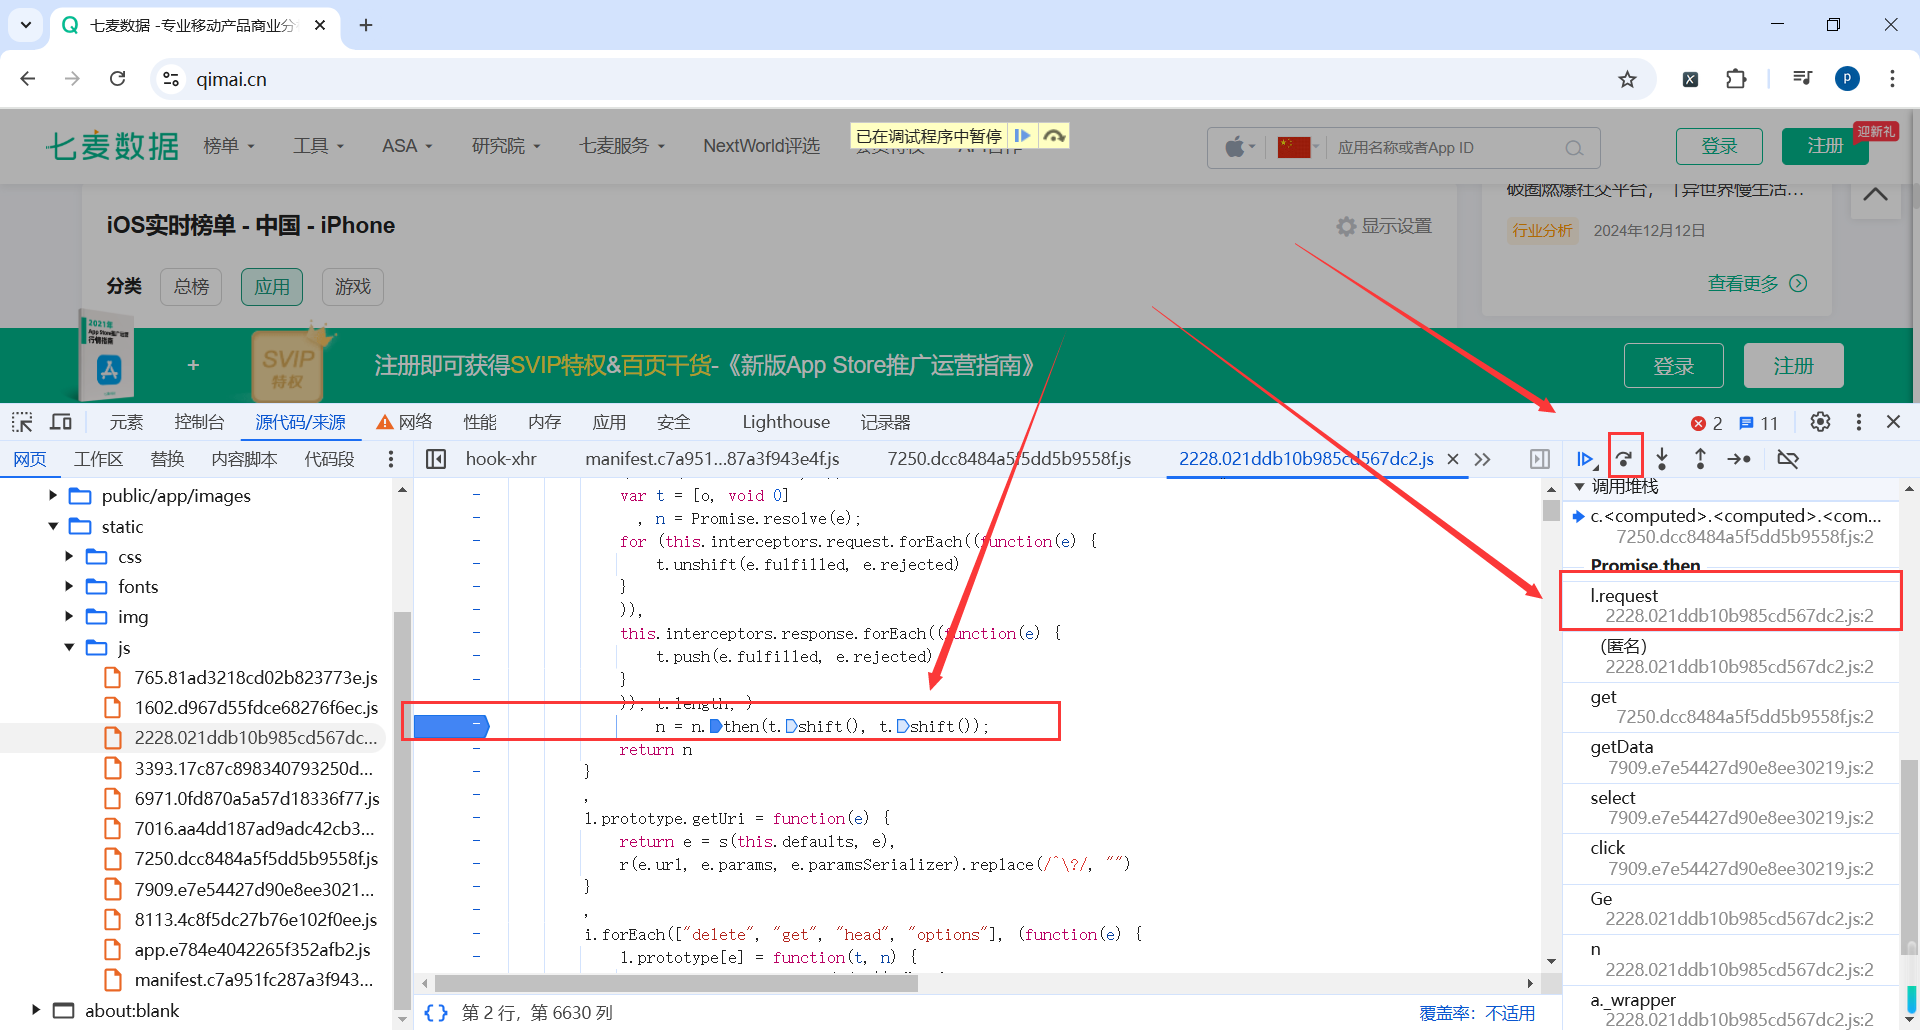Resume script execution in debugger toolbar

pyautogui.click(x=1585, y=459)
